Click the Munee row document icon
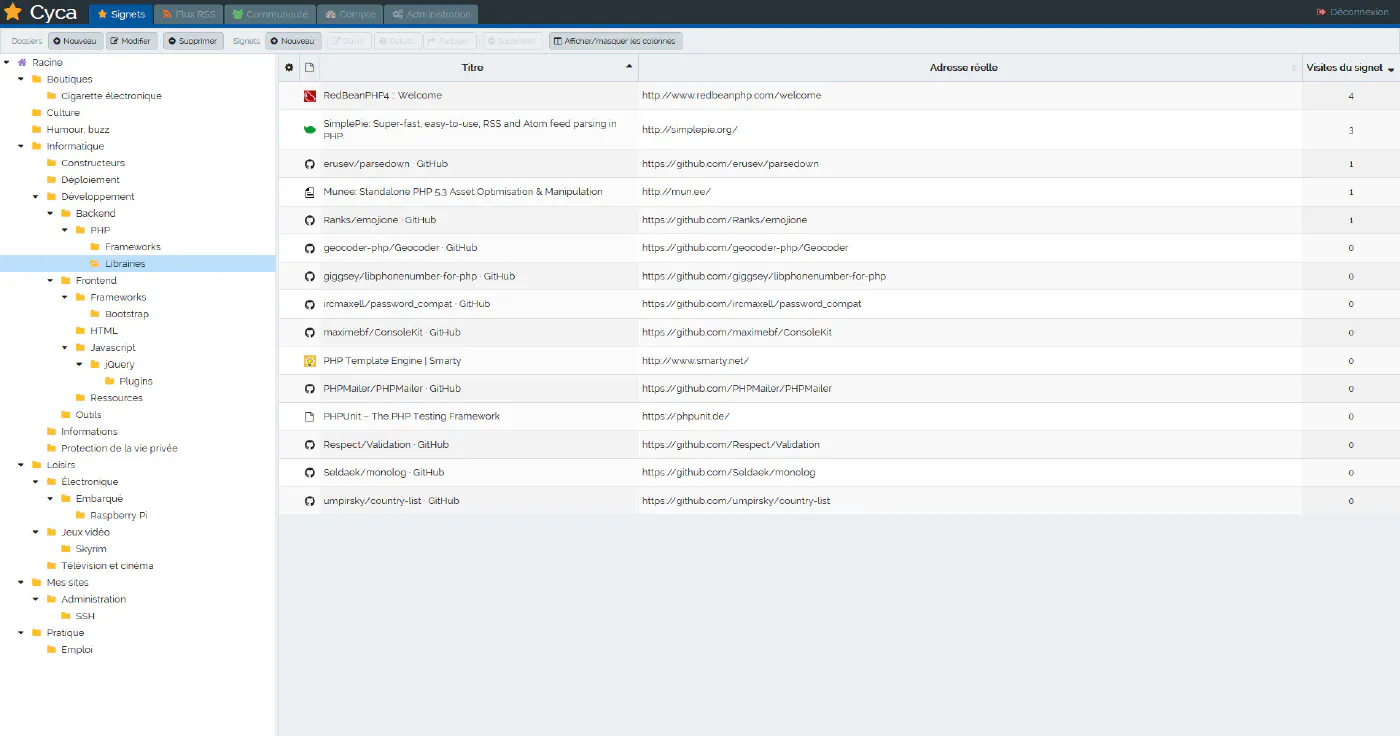Image resolution: width=1400 pixels, height=736 pixels. pos(309,192)
